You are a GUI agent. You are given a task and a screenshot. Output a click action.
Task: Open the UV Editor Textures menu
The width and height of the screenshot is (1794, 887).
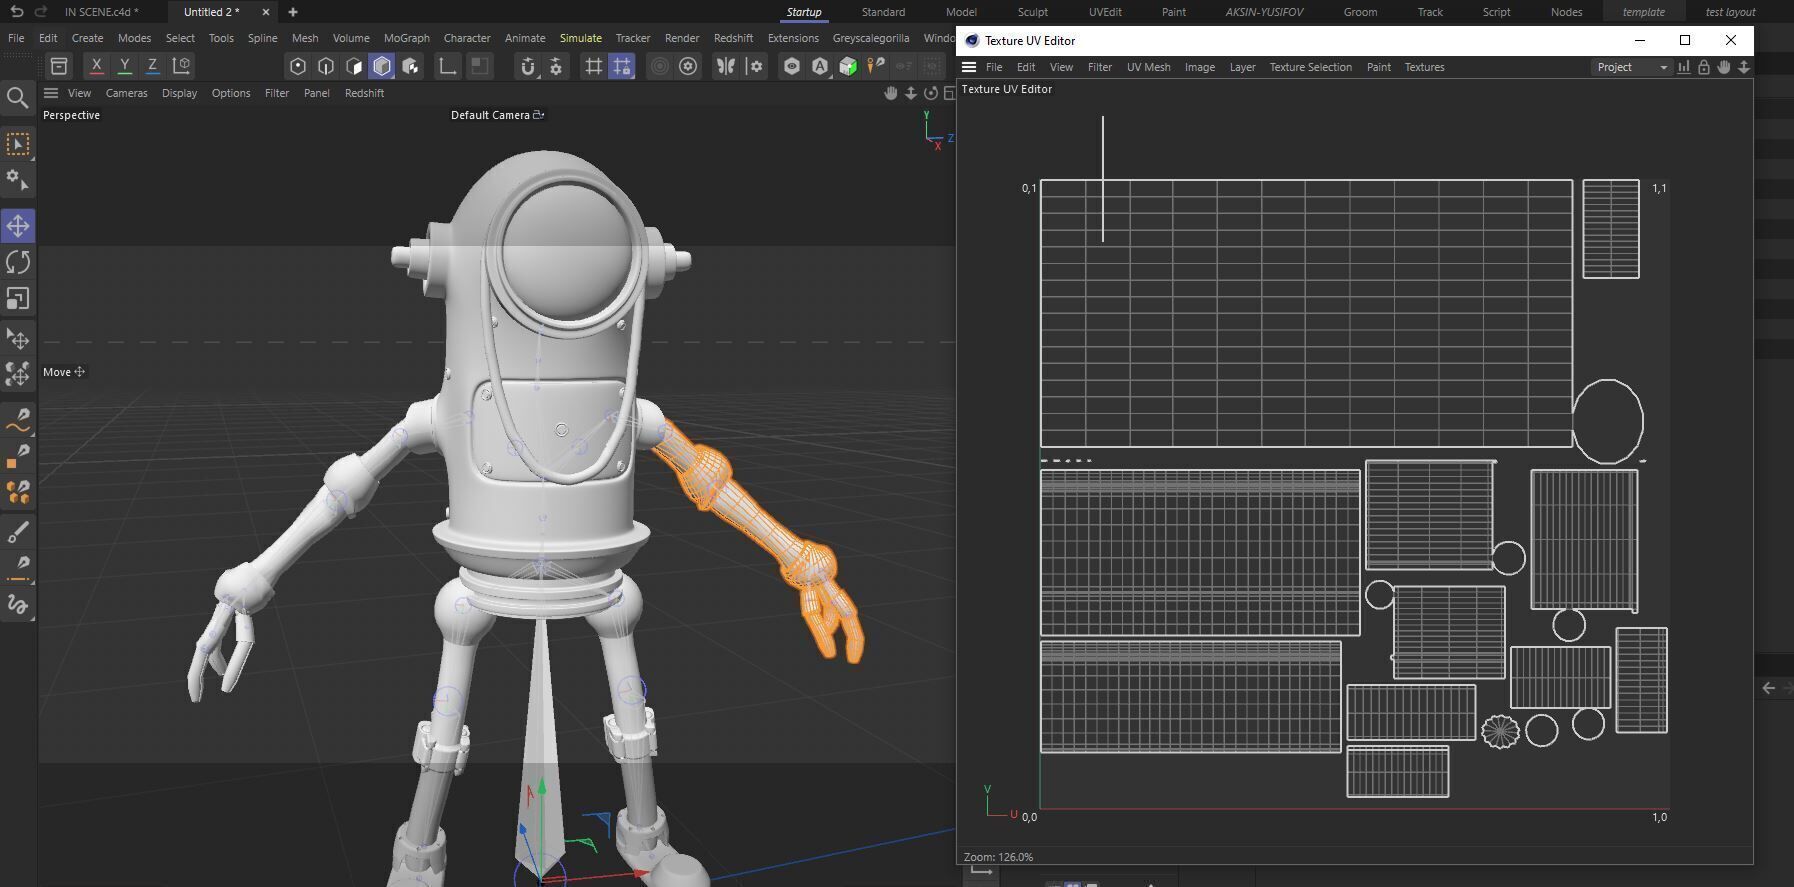pyautogui.click(x=1424, y=67)
